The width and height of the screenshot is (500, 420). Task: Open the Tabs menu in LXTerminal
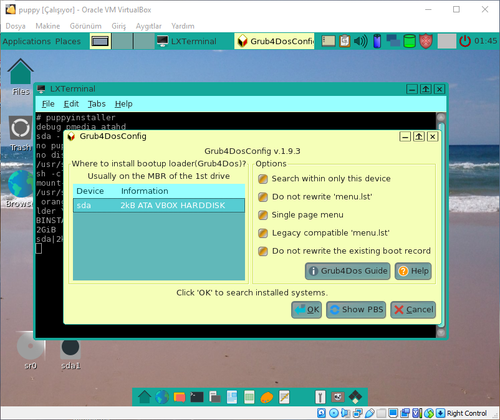pyautogui.click(x=96, y=104)
